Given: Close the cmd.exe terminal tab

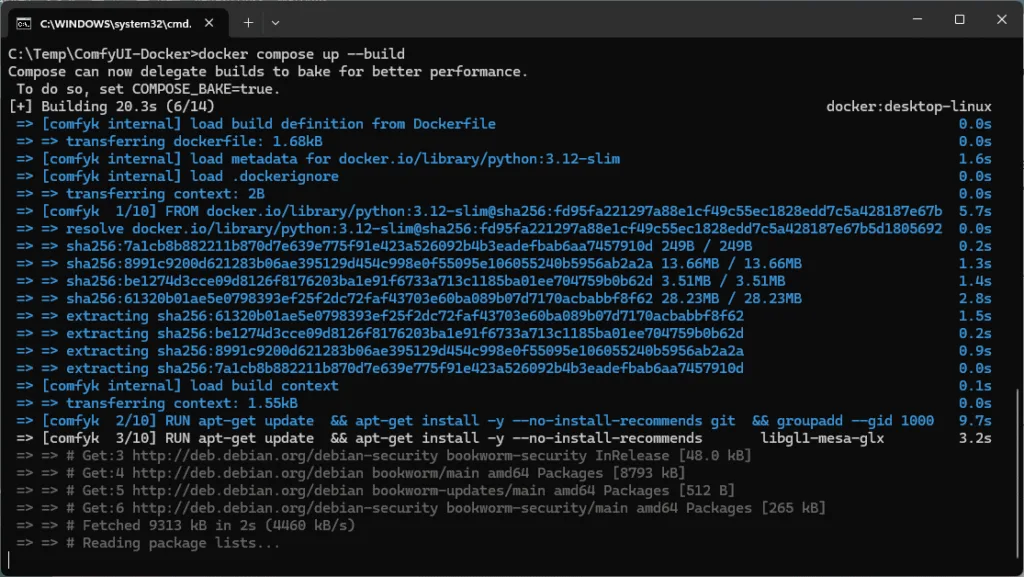Looking at the screenshot, I should (x=207, y=22).
